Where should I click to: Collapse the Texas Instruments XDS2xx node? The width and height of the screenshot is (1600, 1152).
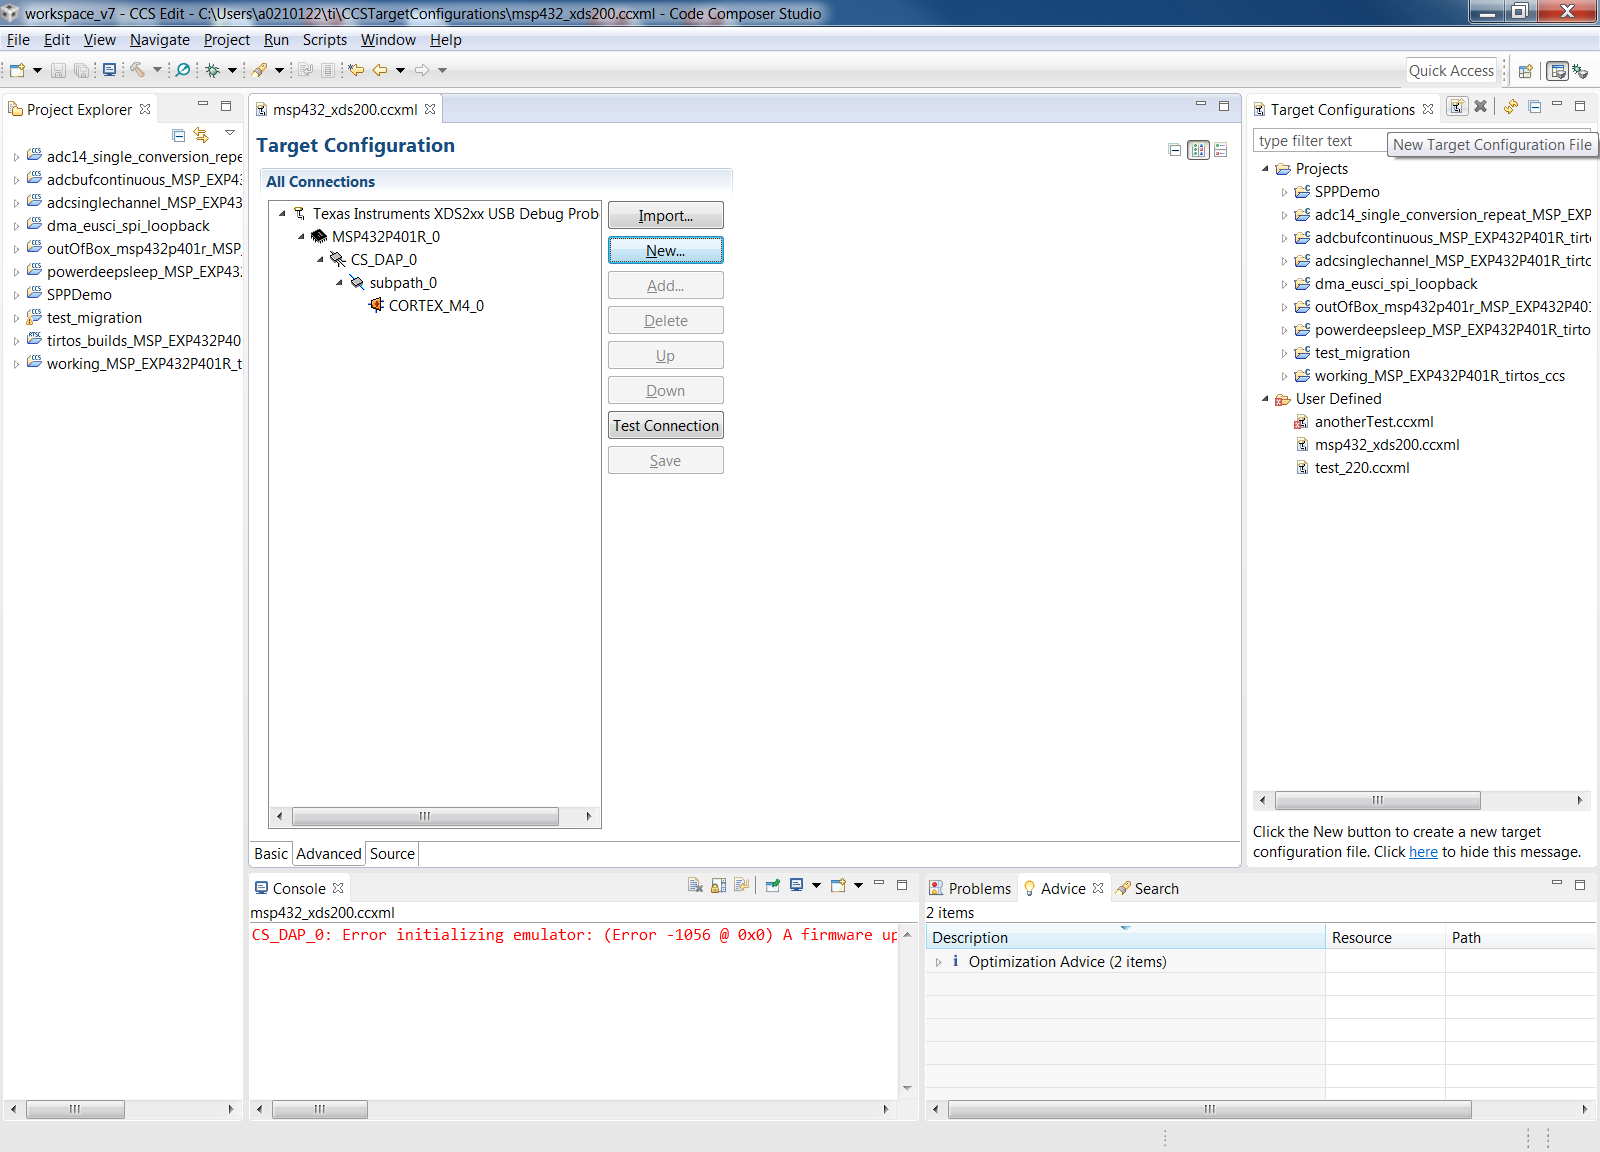[x=282, y=213]
